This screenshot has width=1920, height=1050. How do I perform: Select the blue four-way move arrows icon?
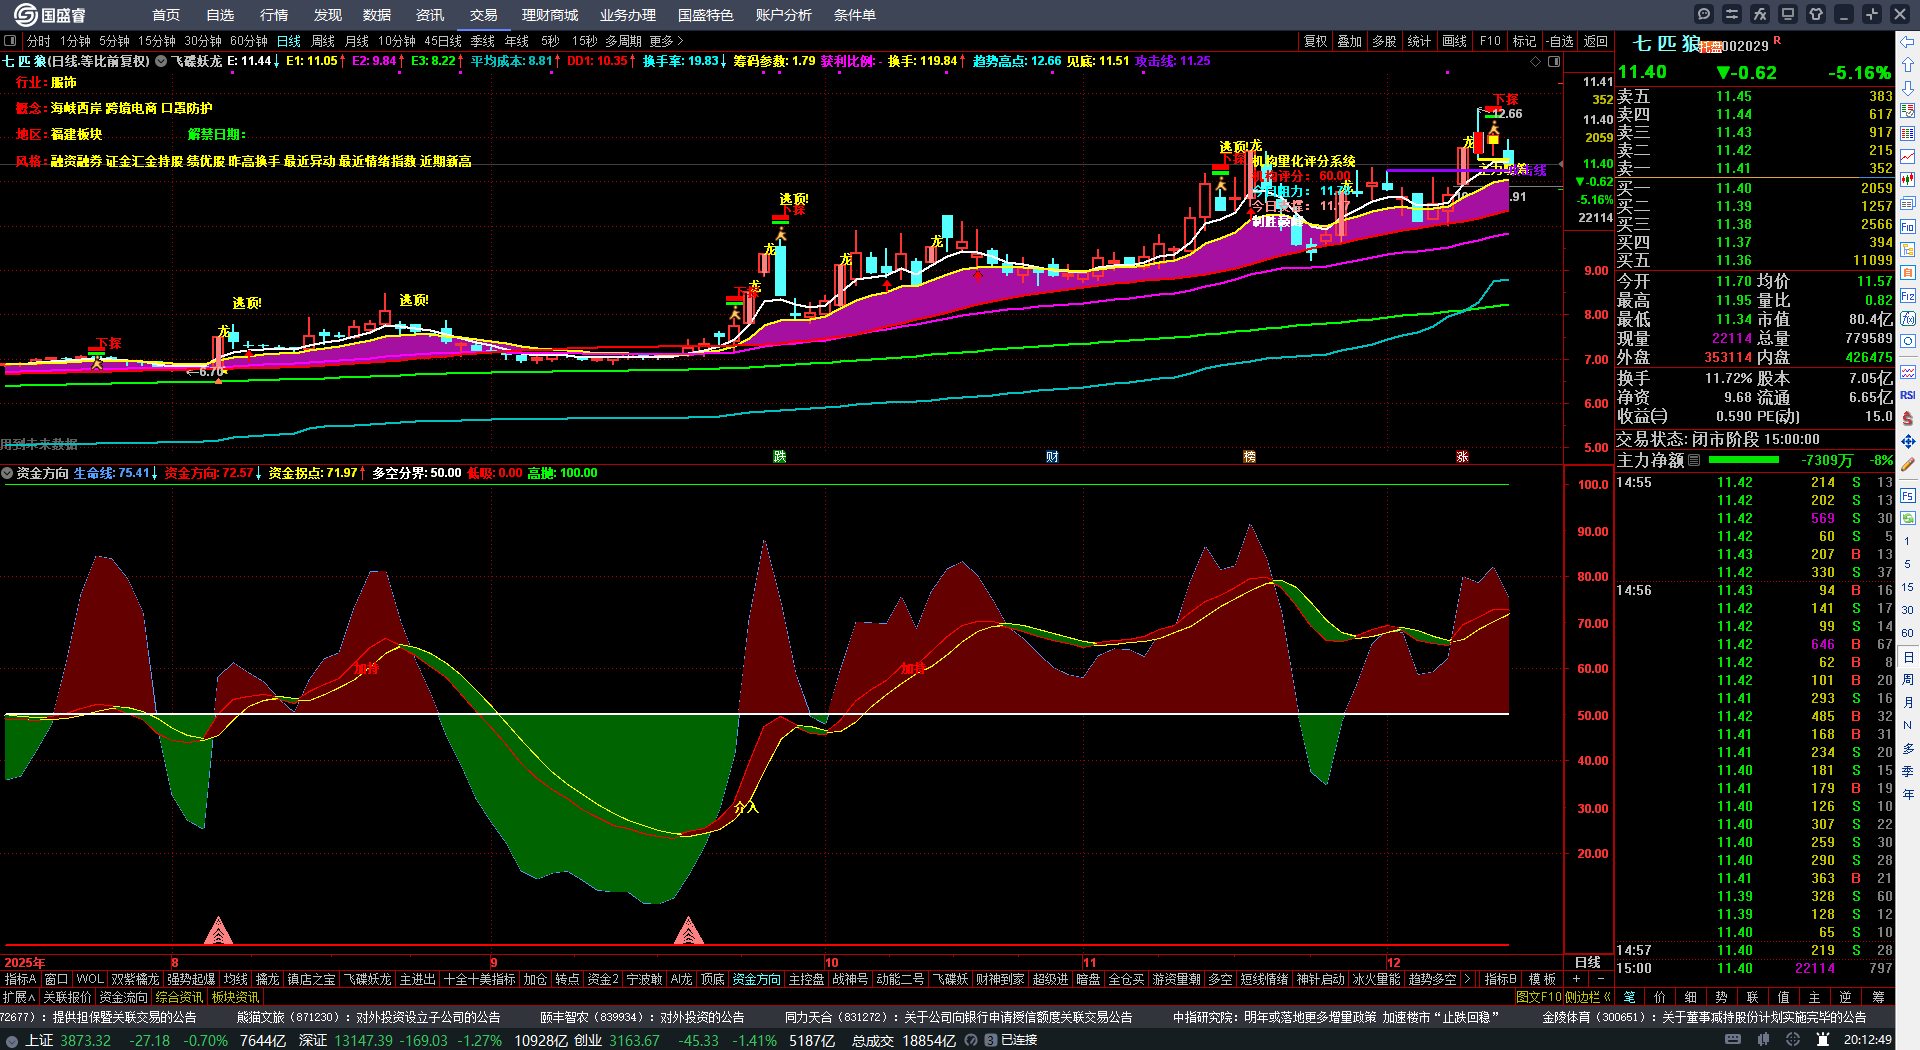pyautogui.click(x=1908, y=441)
